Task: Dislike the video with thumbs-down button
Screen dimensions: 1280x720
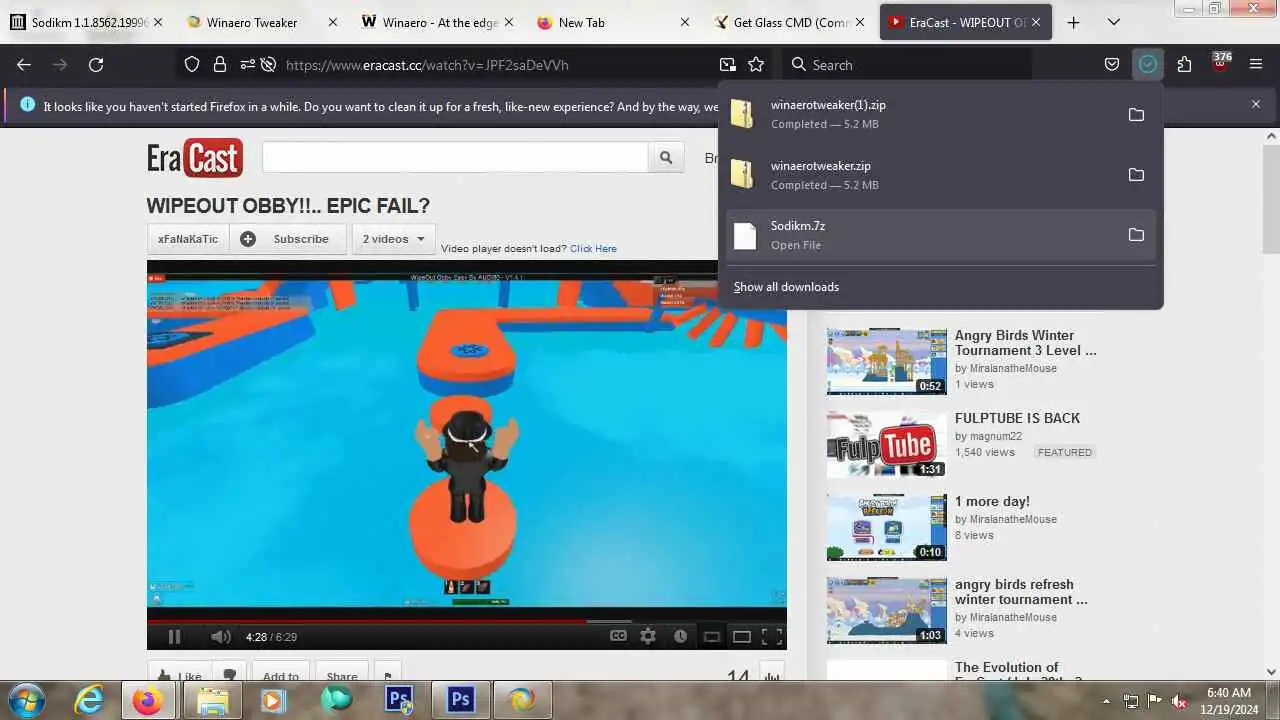Action: coord(229,676)
